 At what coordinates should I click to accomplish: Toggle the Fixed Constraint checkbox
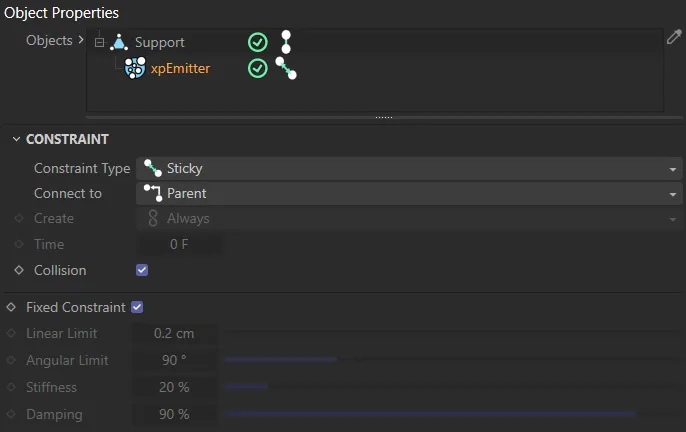coord(138,307)
